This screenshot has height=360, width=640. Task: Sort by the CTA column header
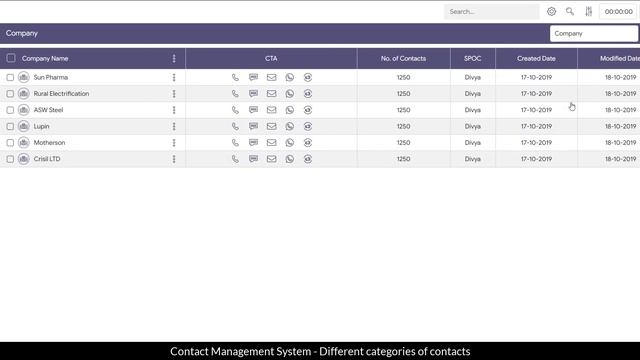[271, 58]
